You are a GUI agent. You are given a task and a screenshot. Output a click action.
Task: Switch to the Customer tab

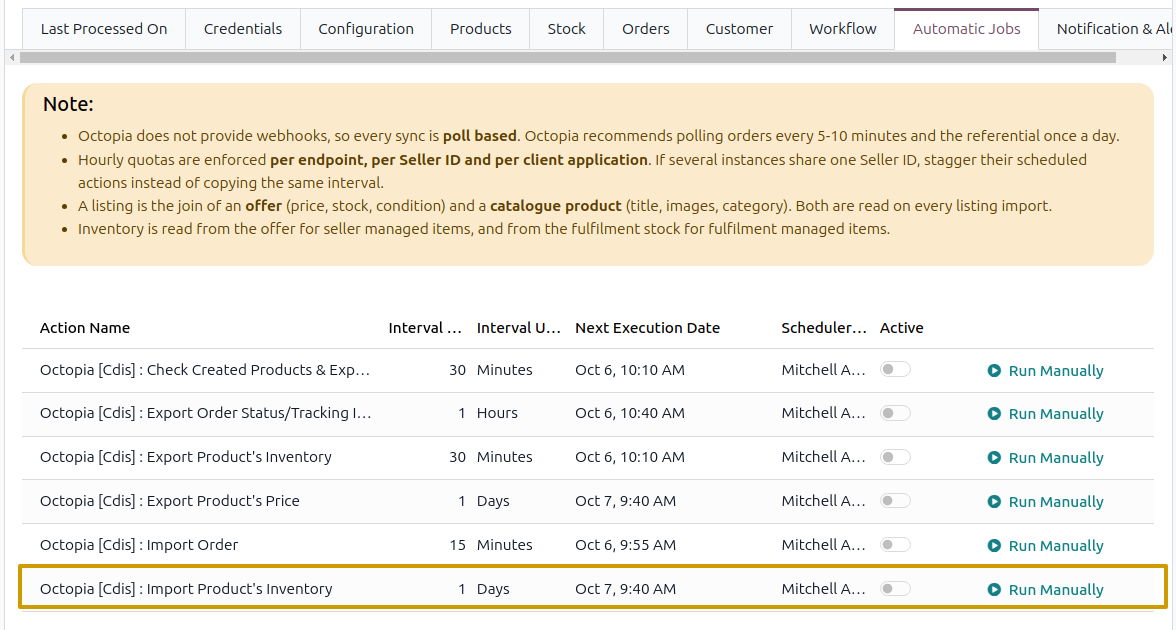tap(740, 29)
